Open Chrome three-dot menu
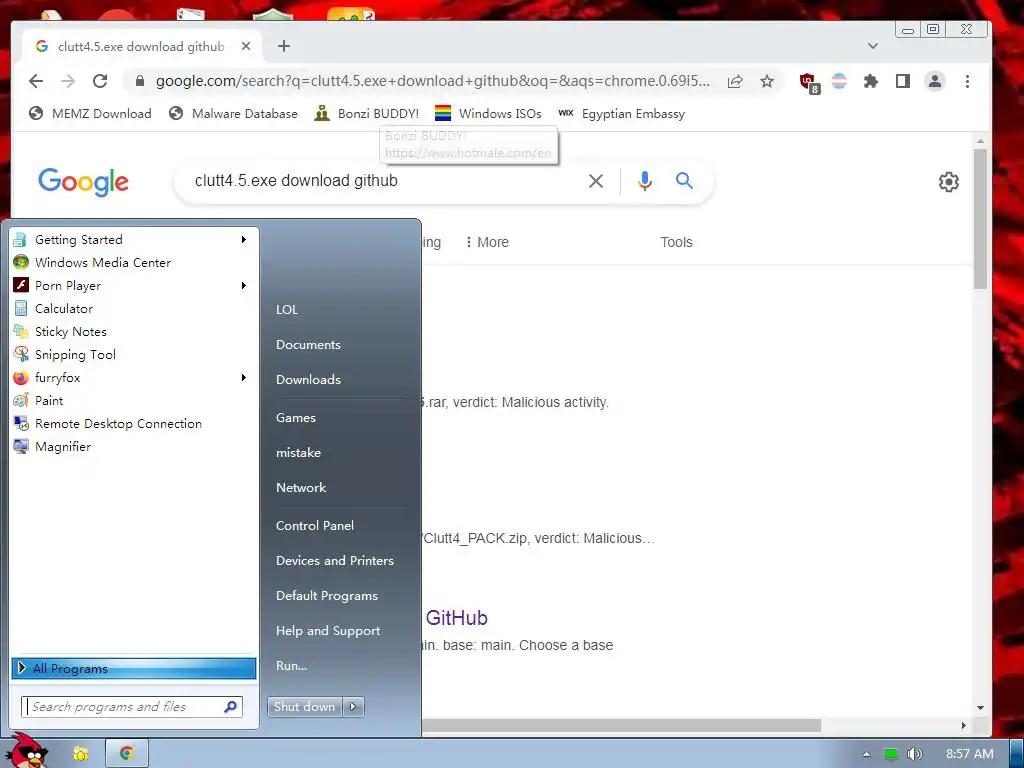The width and height of the screenshot is (1024, 768). pos(967,81)
